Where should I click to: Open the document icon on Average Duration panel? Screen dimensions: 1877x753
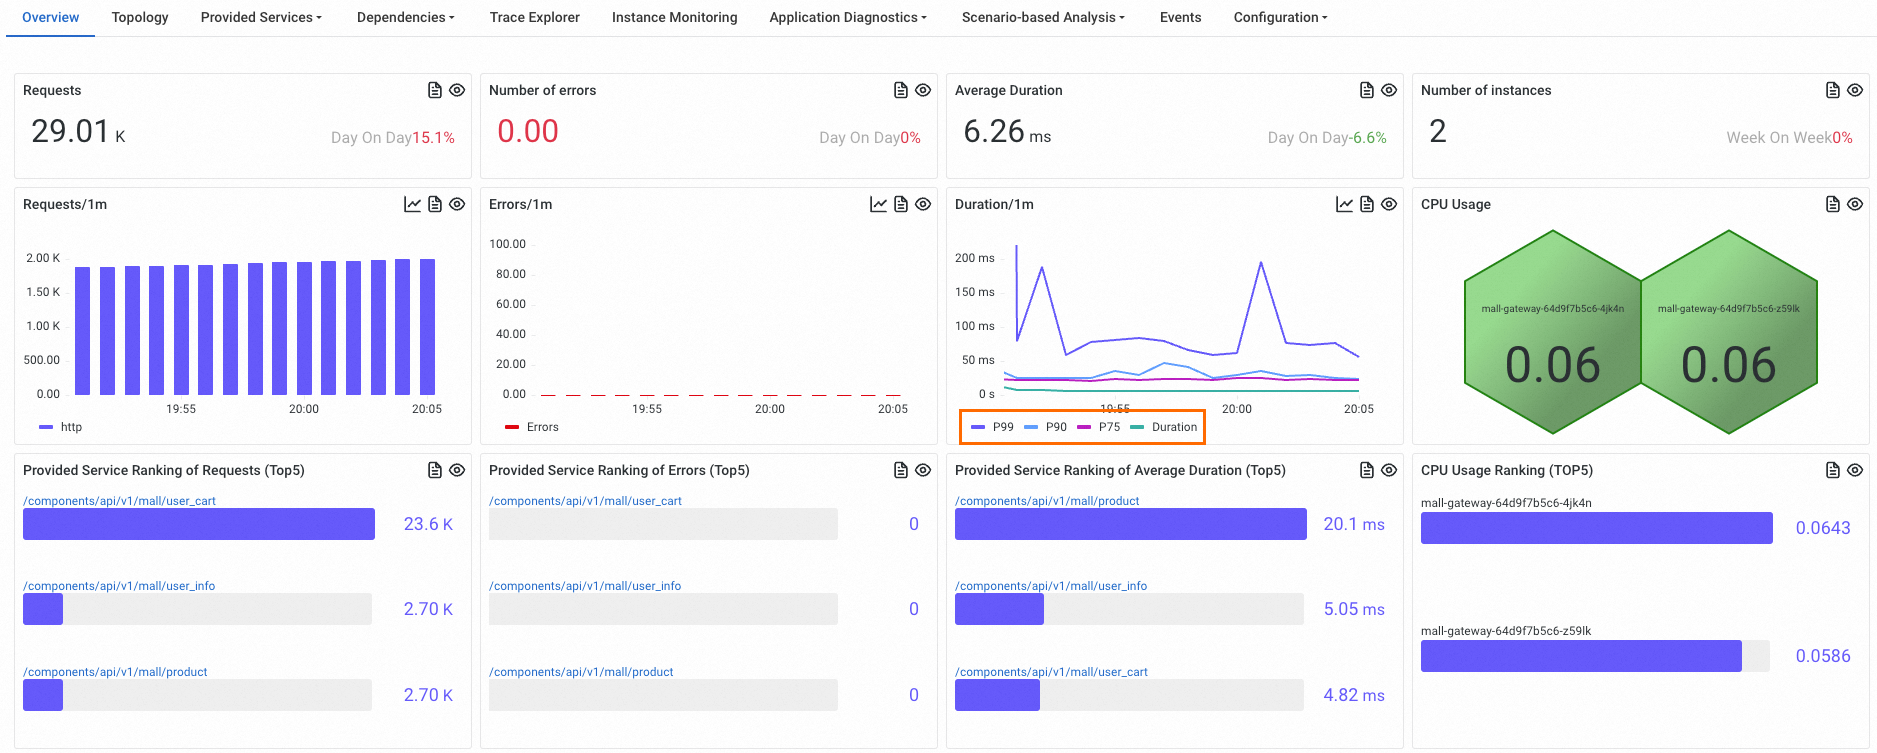pyautogui.click(x=1367, y=90)
